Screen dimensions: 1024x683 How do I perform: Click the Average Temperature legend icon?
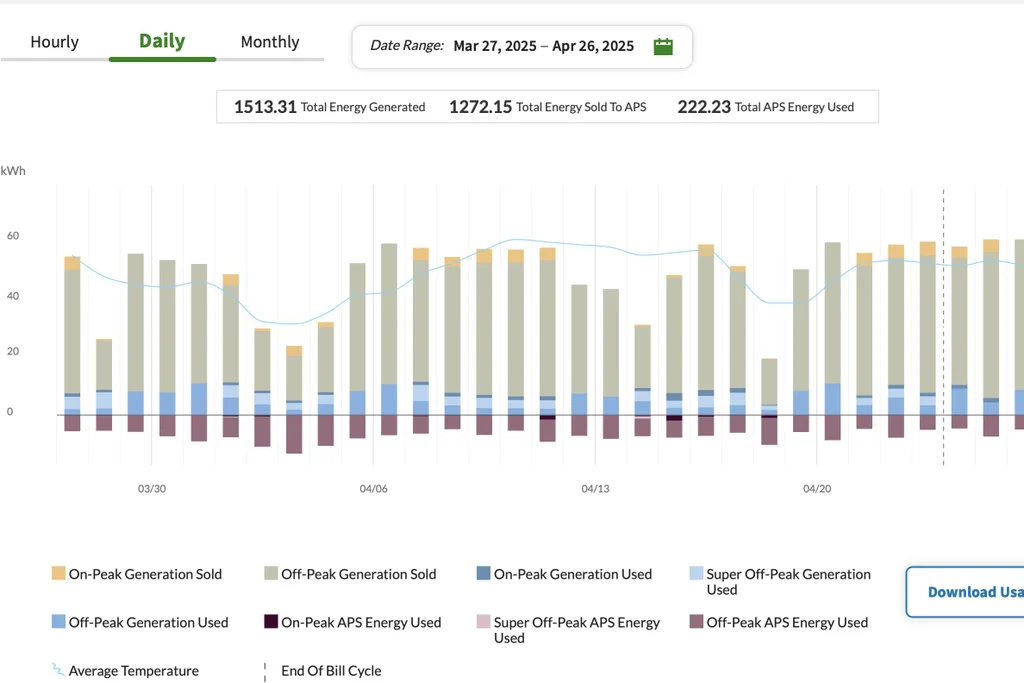pos(58,670)
